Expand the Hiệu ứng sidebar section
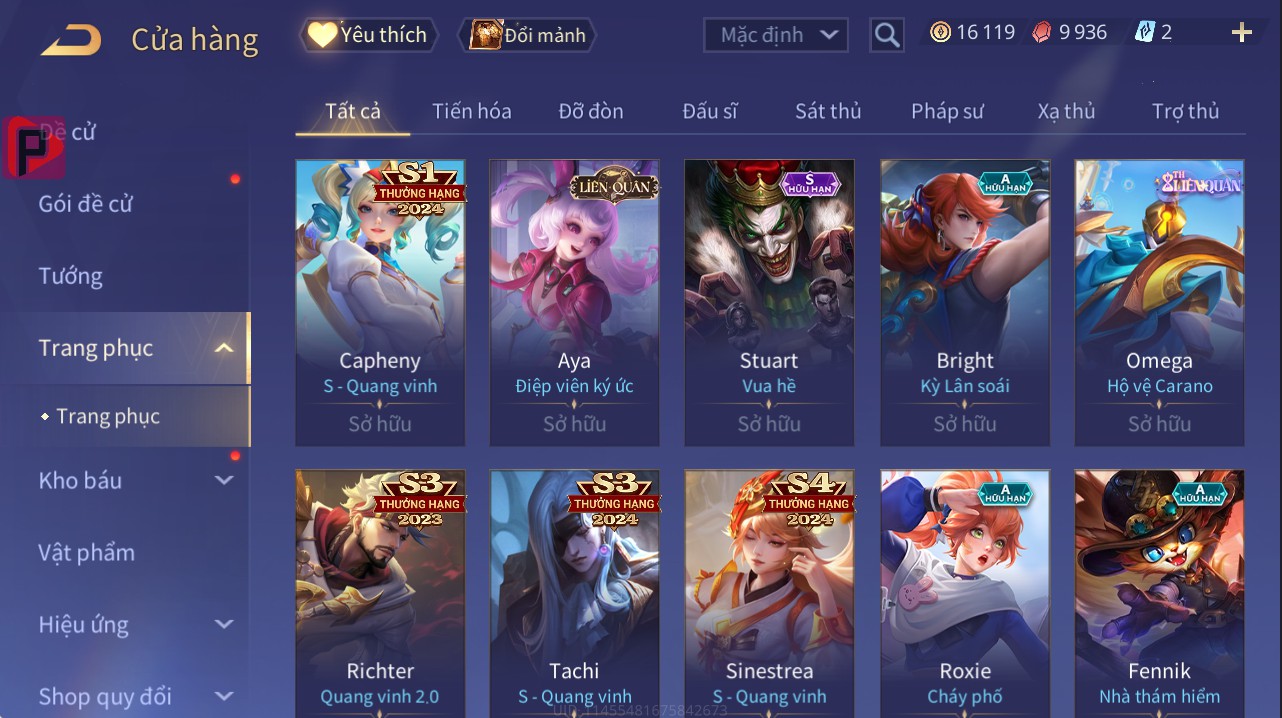The height and width of the screenshot is (718, 1282). pyautogui.click(x=224, y=624)
